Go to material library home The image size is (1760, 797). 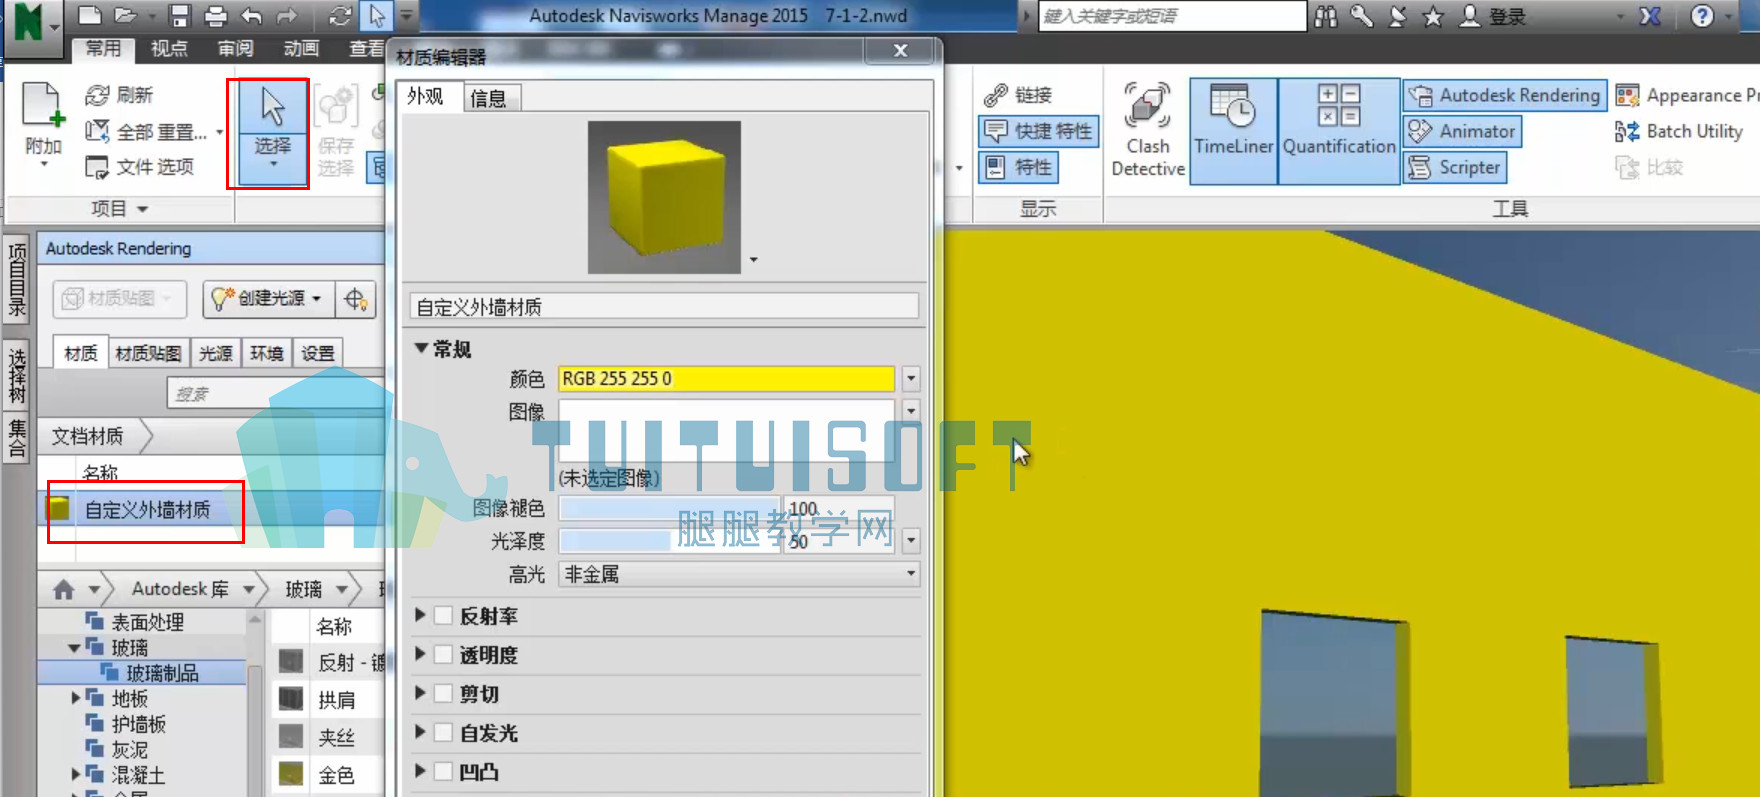point(64,590)
